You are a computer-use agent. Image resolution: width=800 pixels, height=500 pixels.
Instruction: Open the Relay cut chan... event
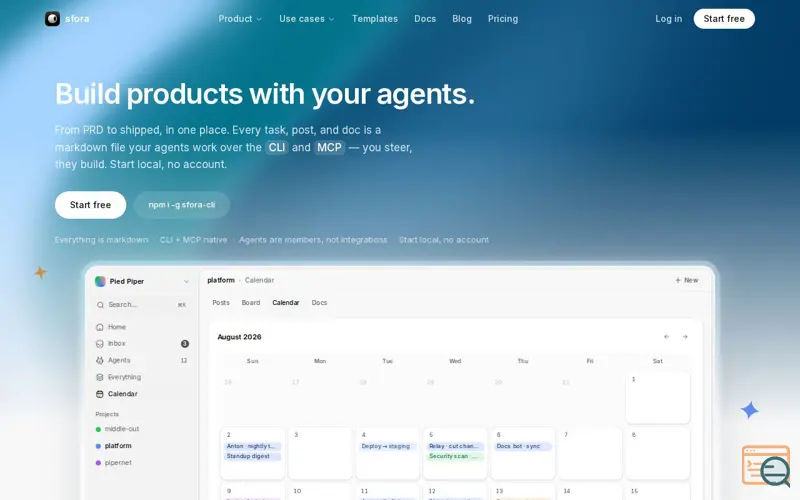coord(455,446)
